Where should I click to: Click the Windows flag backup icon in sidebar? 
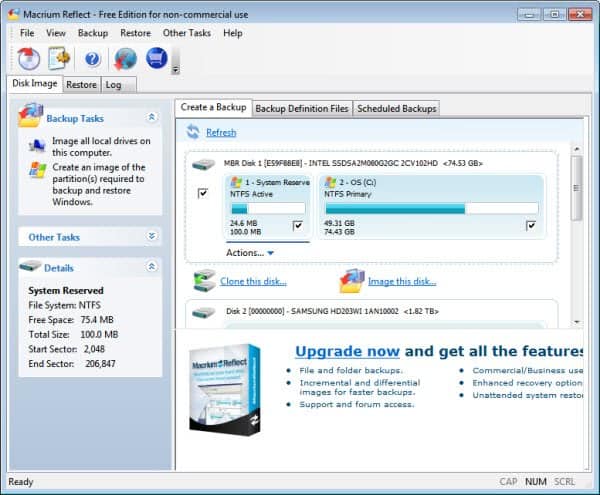(38, 170)
